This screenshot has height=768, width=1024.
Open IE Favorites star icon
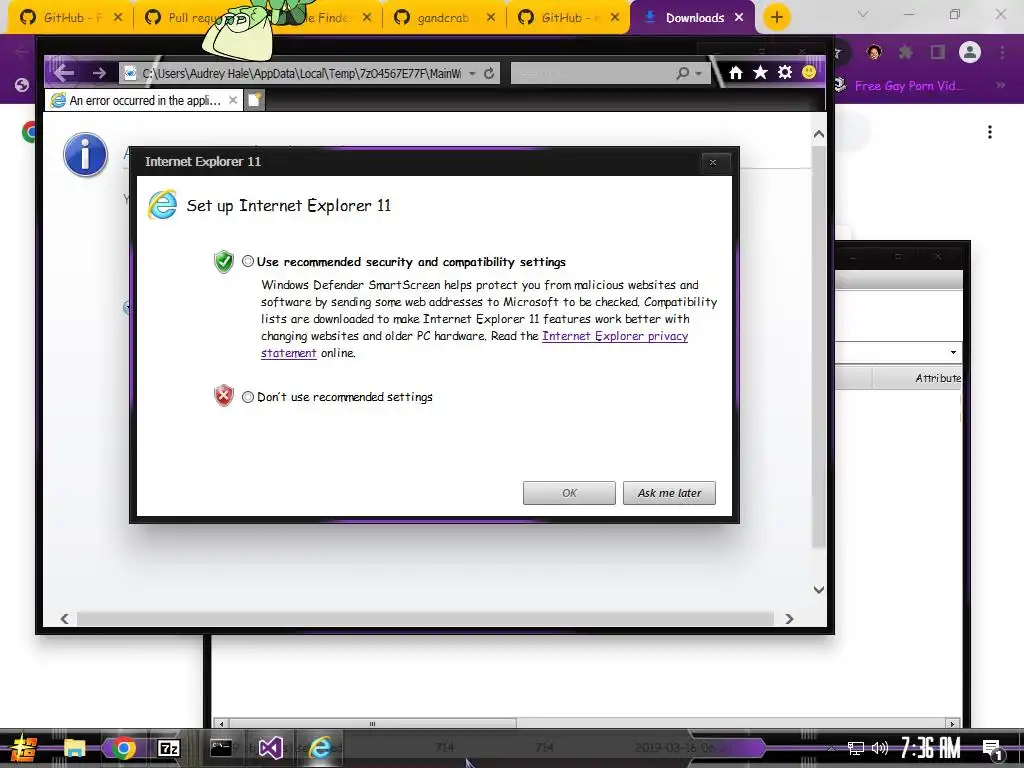760,72
